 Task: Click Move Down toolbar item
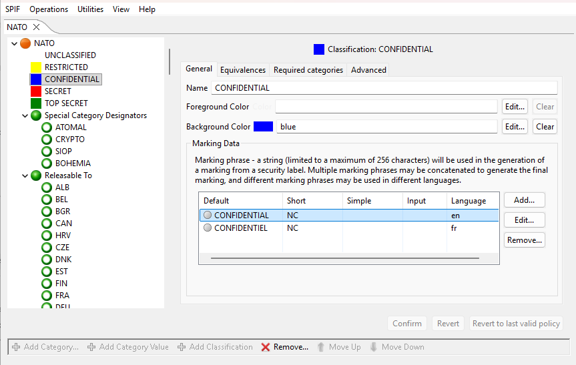(x=397, y=347)
